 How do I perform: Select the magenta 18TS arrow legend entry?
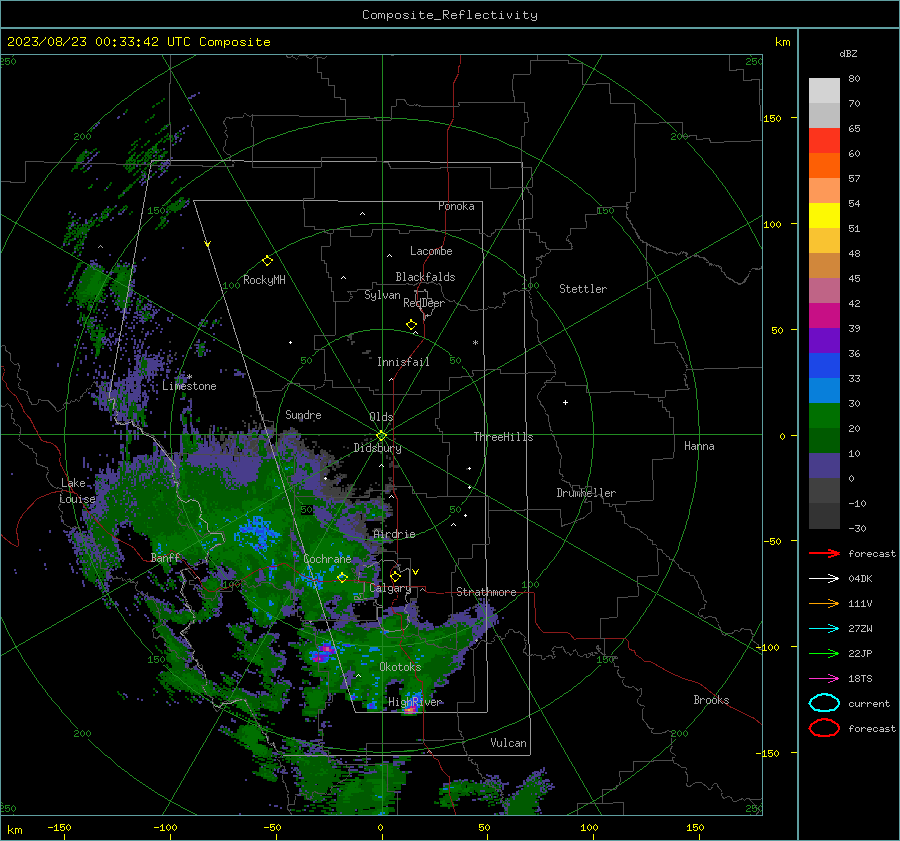click(x=824, y=679)
